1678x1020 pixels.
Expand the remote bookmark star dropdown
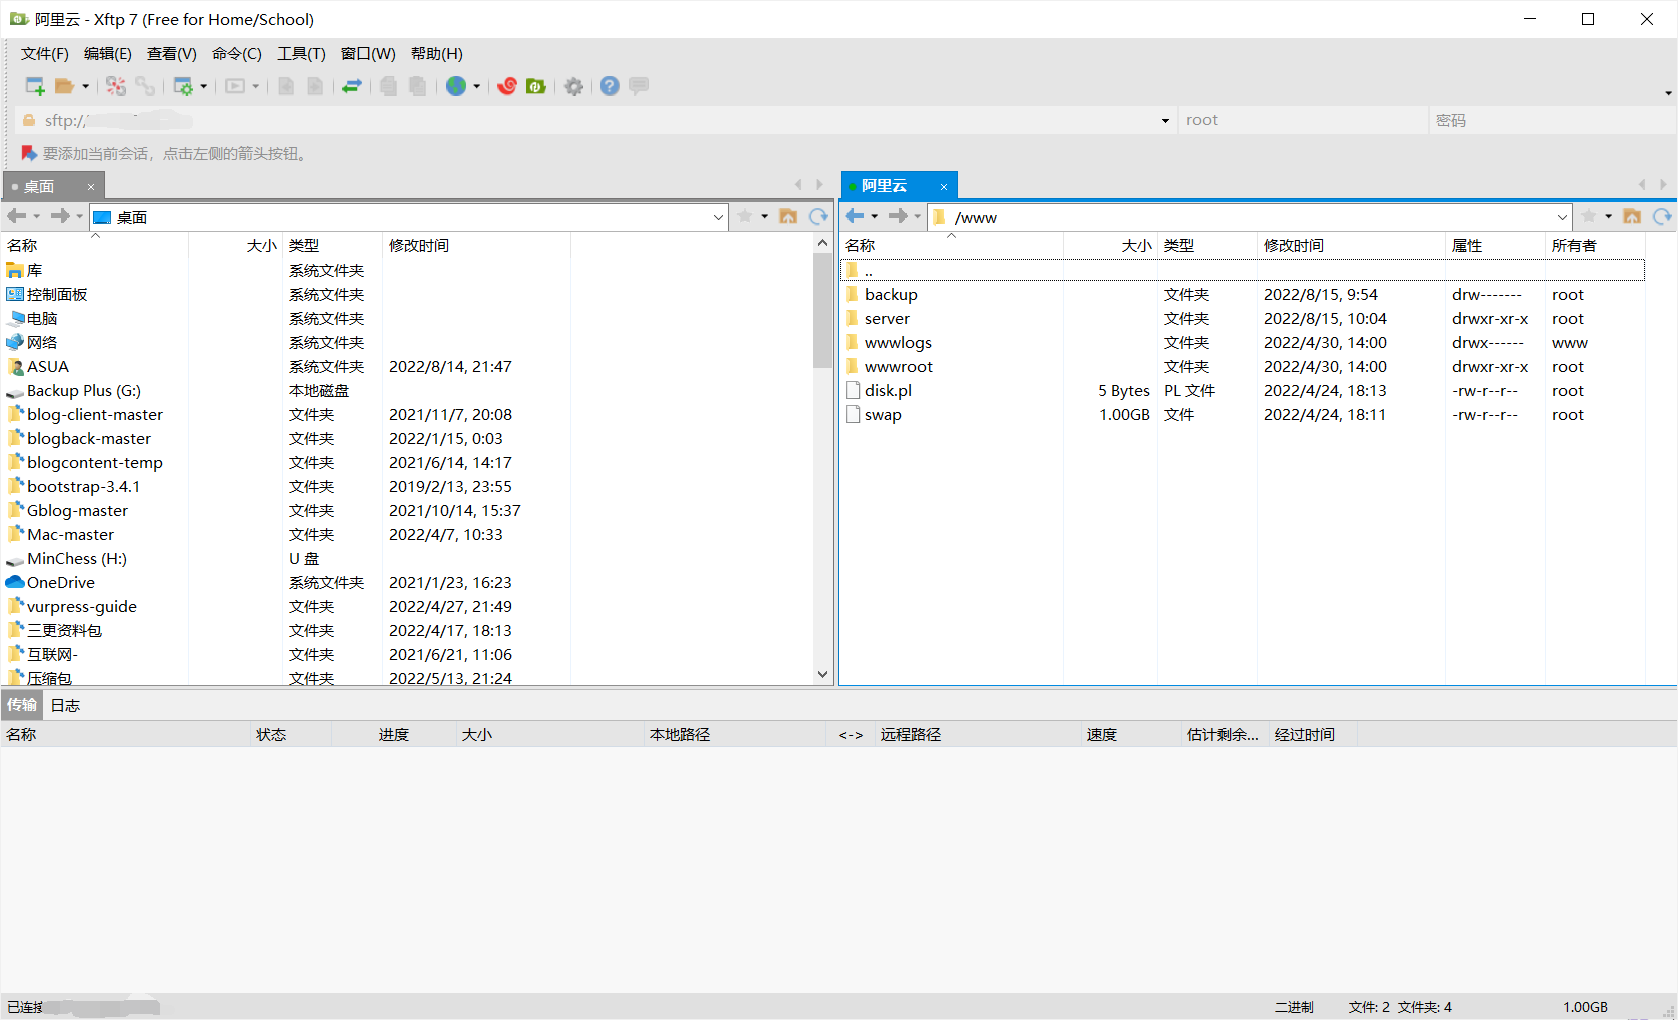(x=1608, y=216)
